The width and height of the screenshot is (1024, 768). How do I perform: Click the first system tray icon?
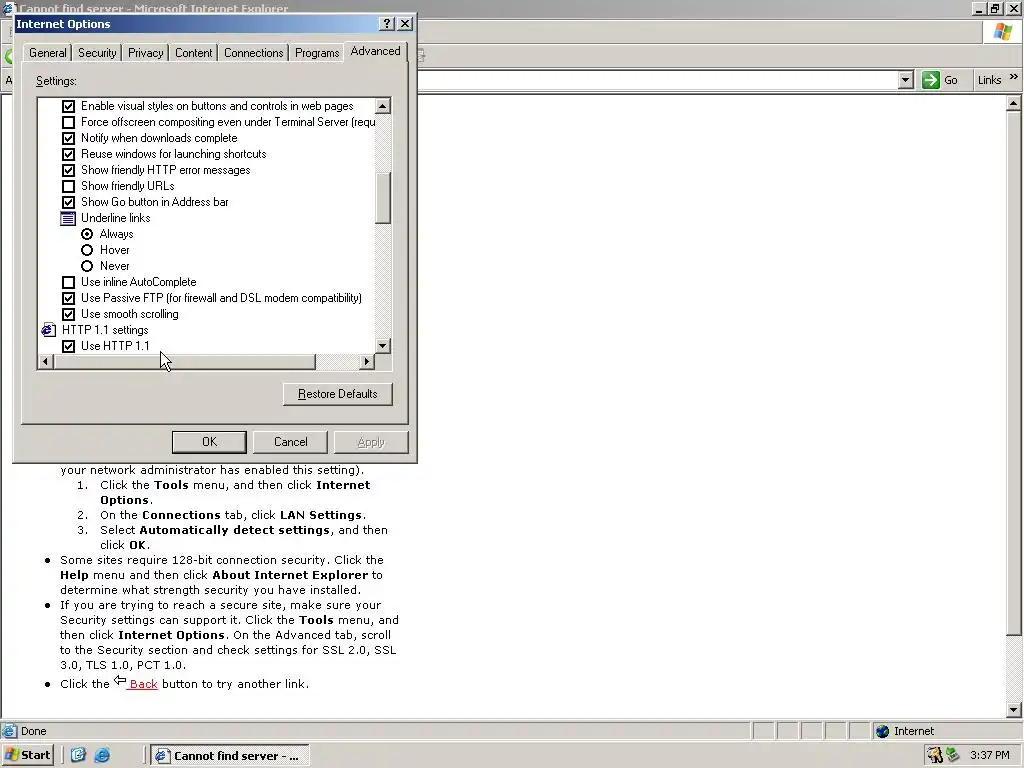tap(935, 755)
